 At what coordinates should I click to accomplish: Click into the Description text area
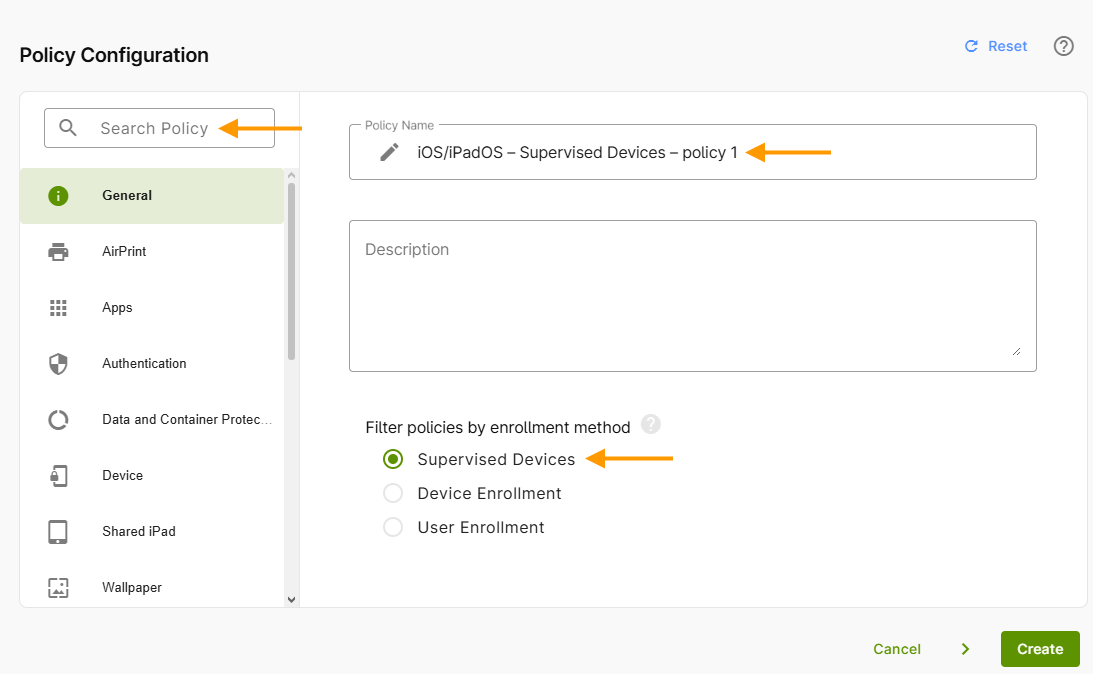point(693,296)
